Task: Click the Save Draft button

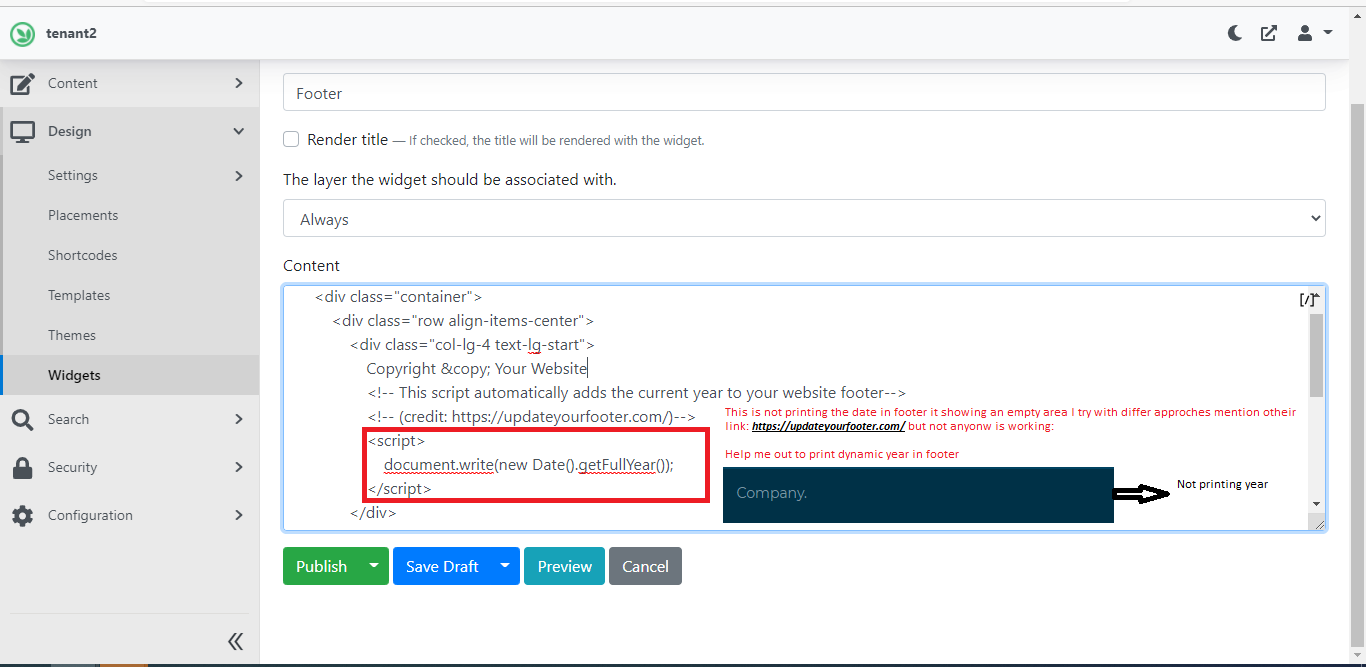Action: (442, 566)
